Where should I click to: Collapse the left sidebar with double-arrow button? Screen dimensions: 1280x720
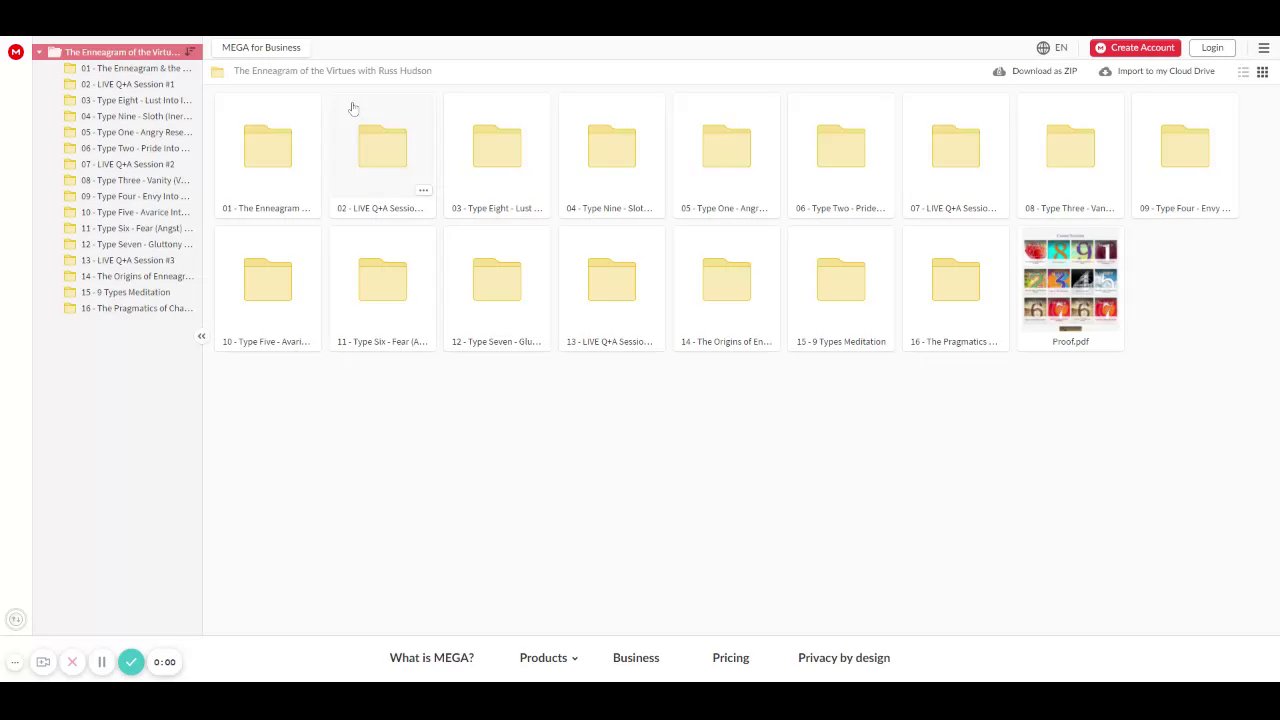tap(201, 336)
